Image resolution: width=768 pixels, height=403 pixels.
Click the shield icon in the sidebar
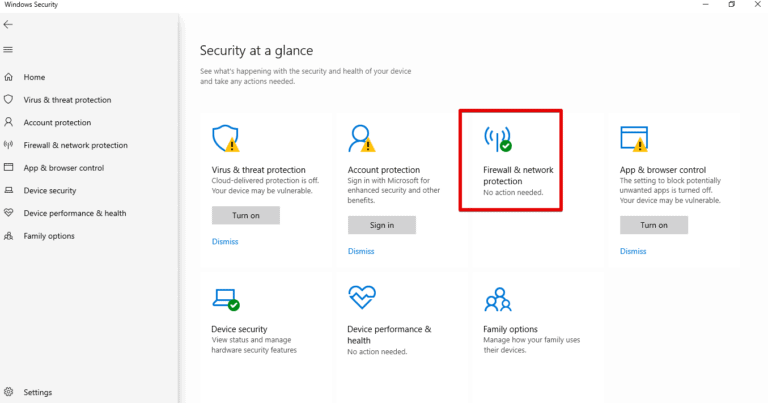pos(8,99)
